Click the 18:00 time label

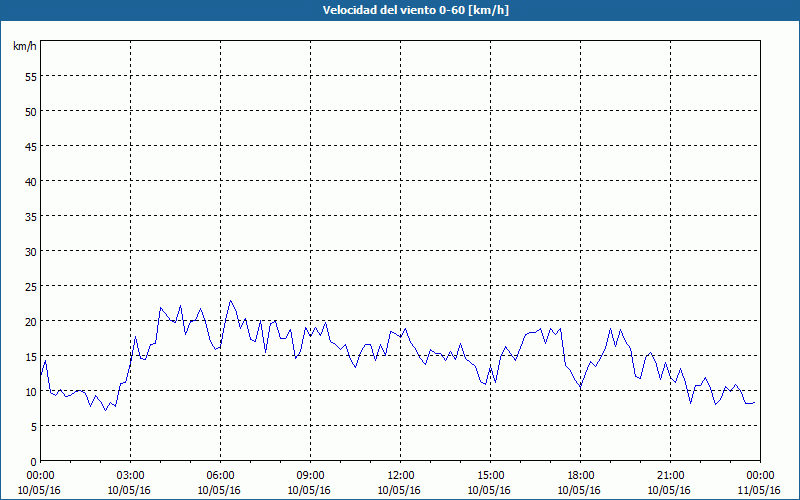pos(581,476)
